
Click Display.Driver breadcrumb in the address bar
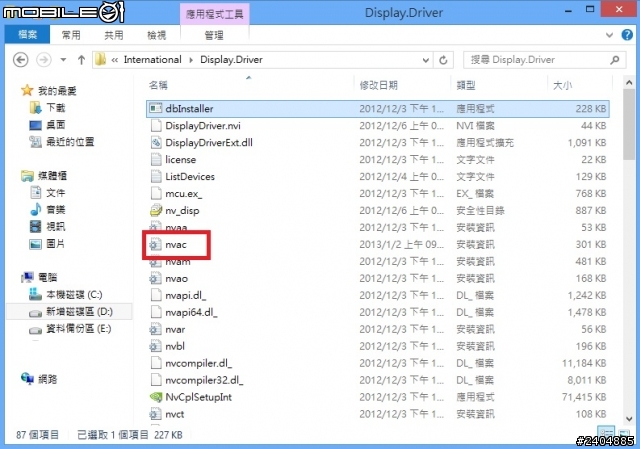(x=231, y=60)
